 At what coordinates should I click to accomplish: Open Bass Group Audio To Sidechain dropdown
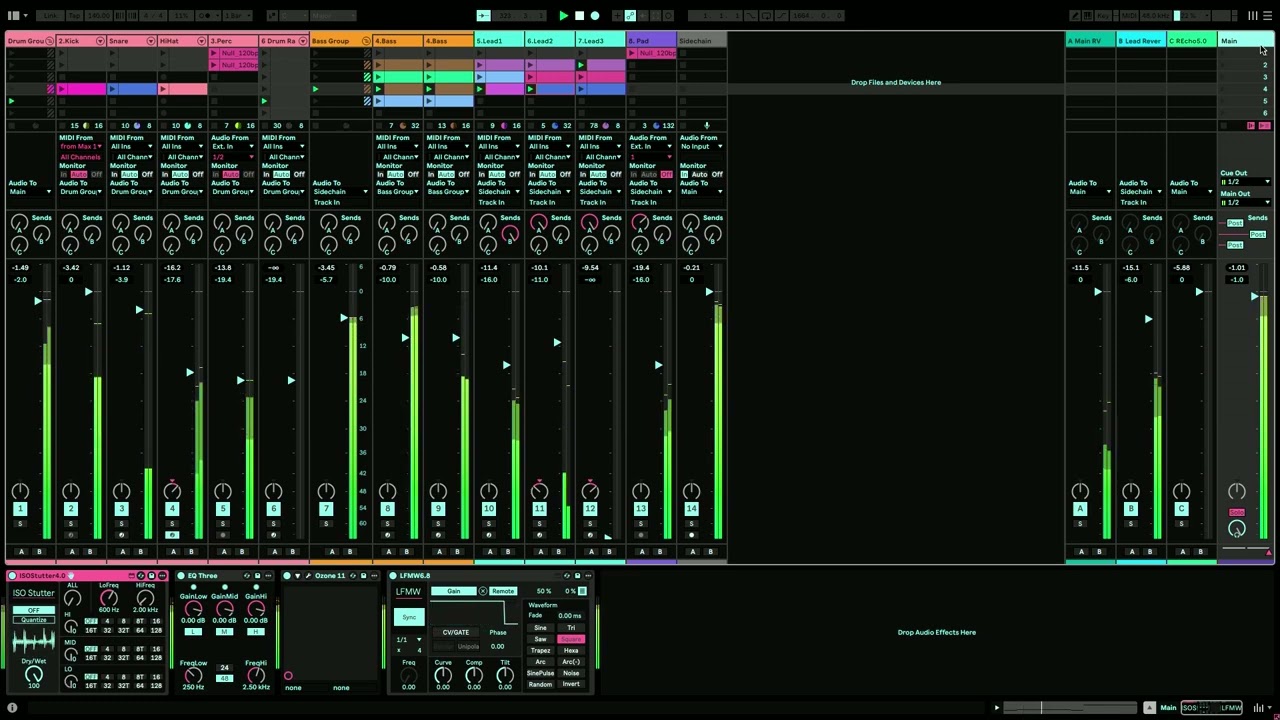[330, 192]
